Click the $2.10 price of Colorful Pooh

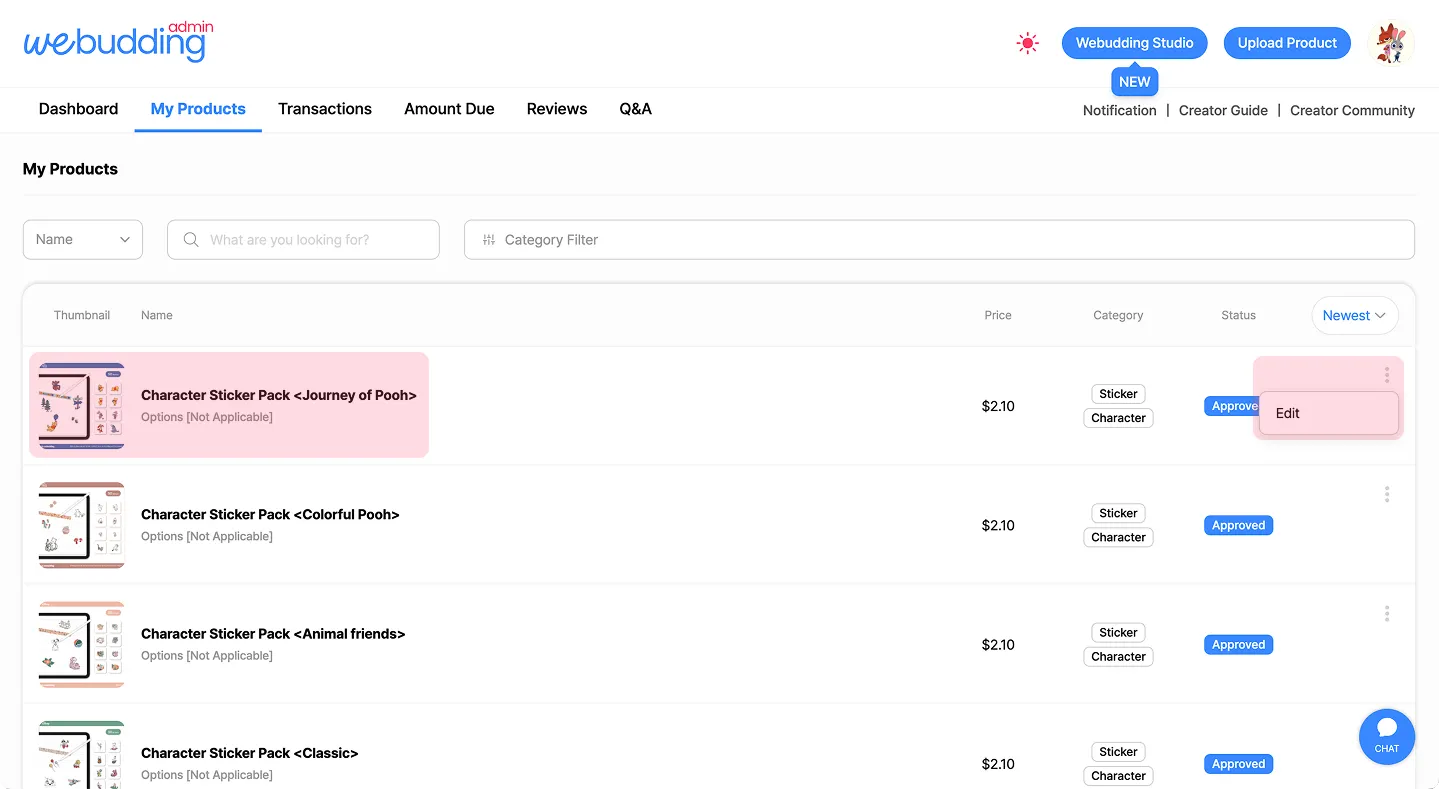[998, 525]
